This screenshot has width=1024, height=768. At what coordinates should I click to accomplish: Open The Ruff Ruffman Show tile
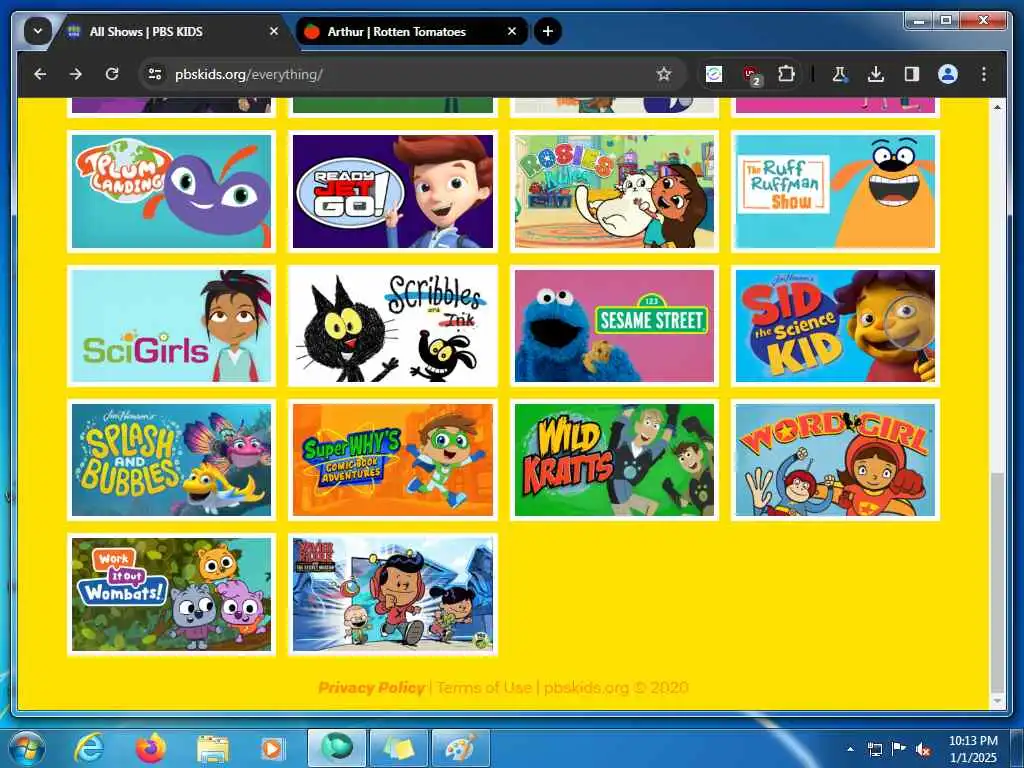(835, 191)
